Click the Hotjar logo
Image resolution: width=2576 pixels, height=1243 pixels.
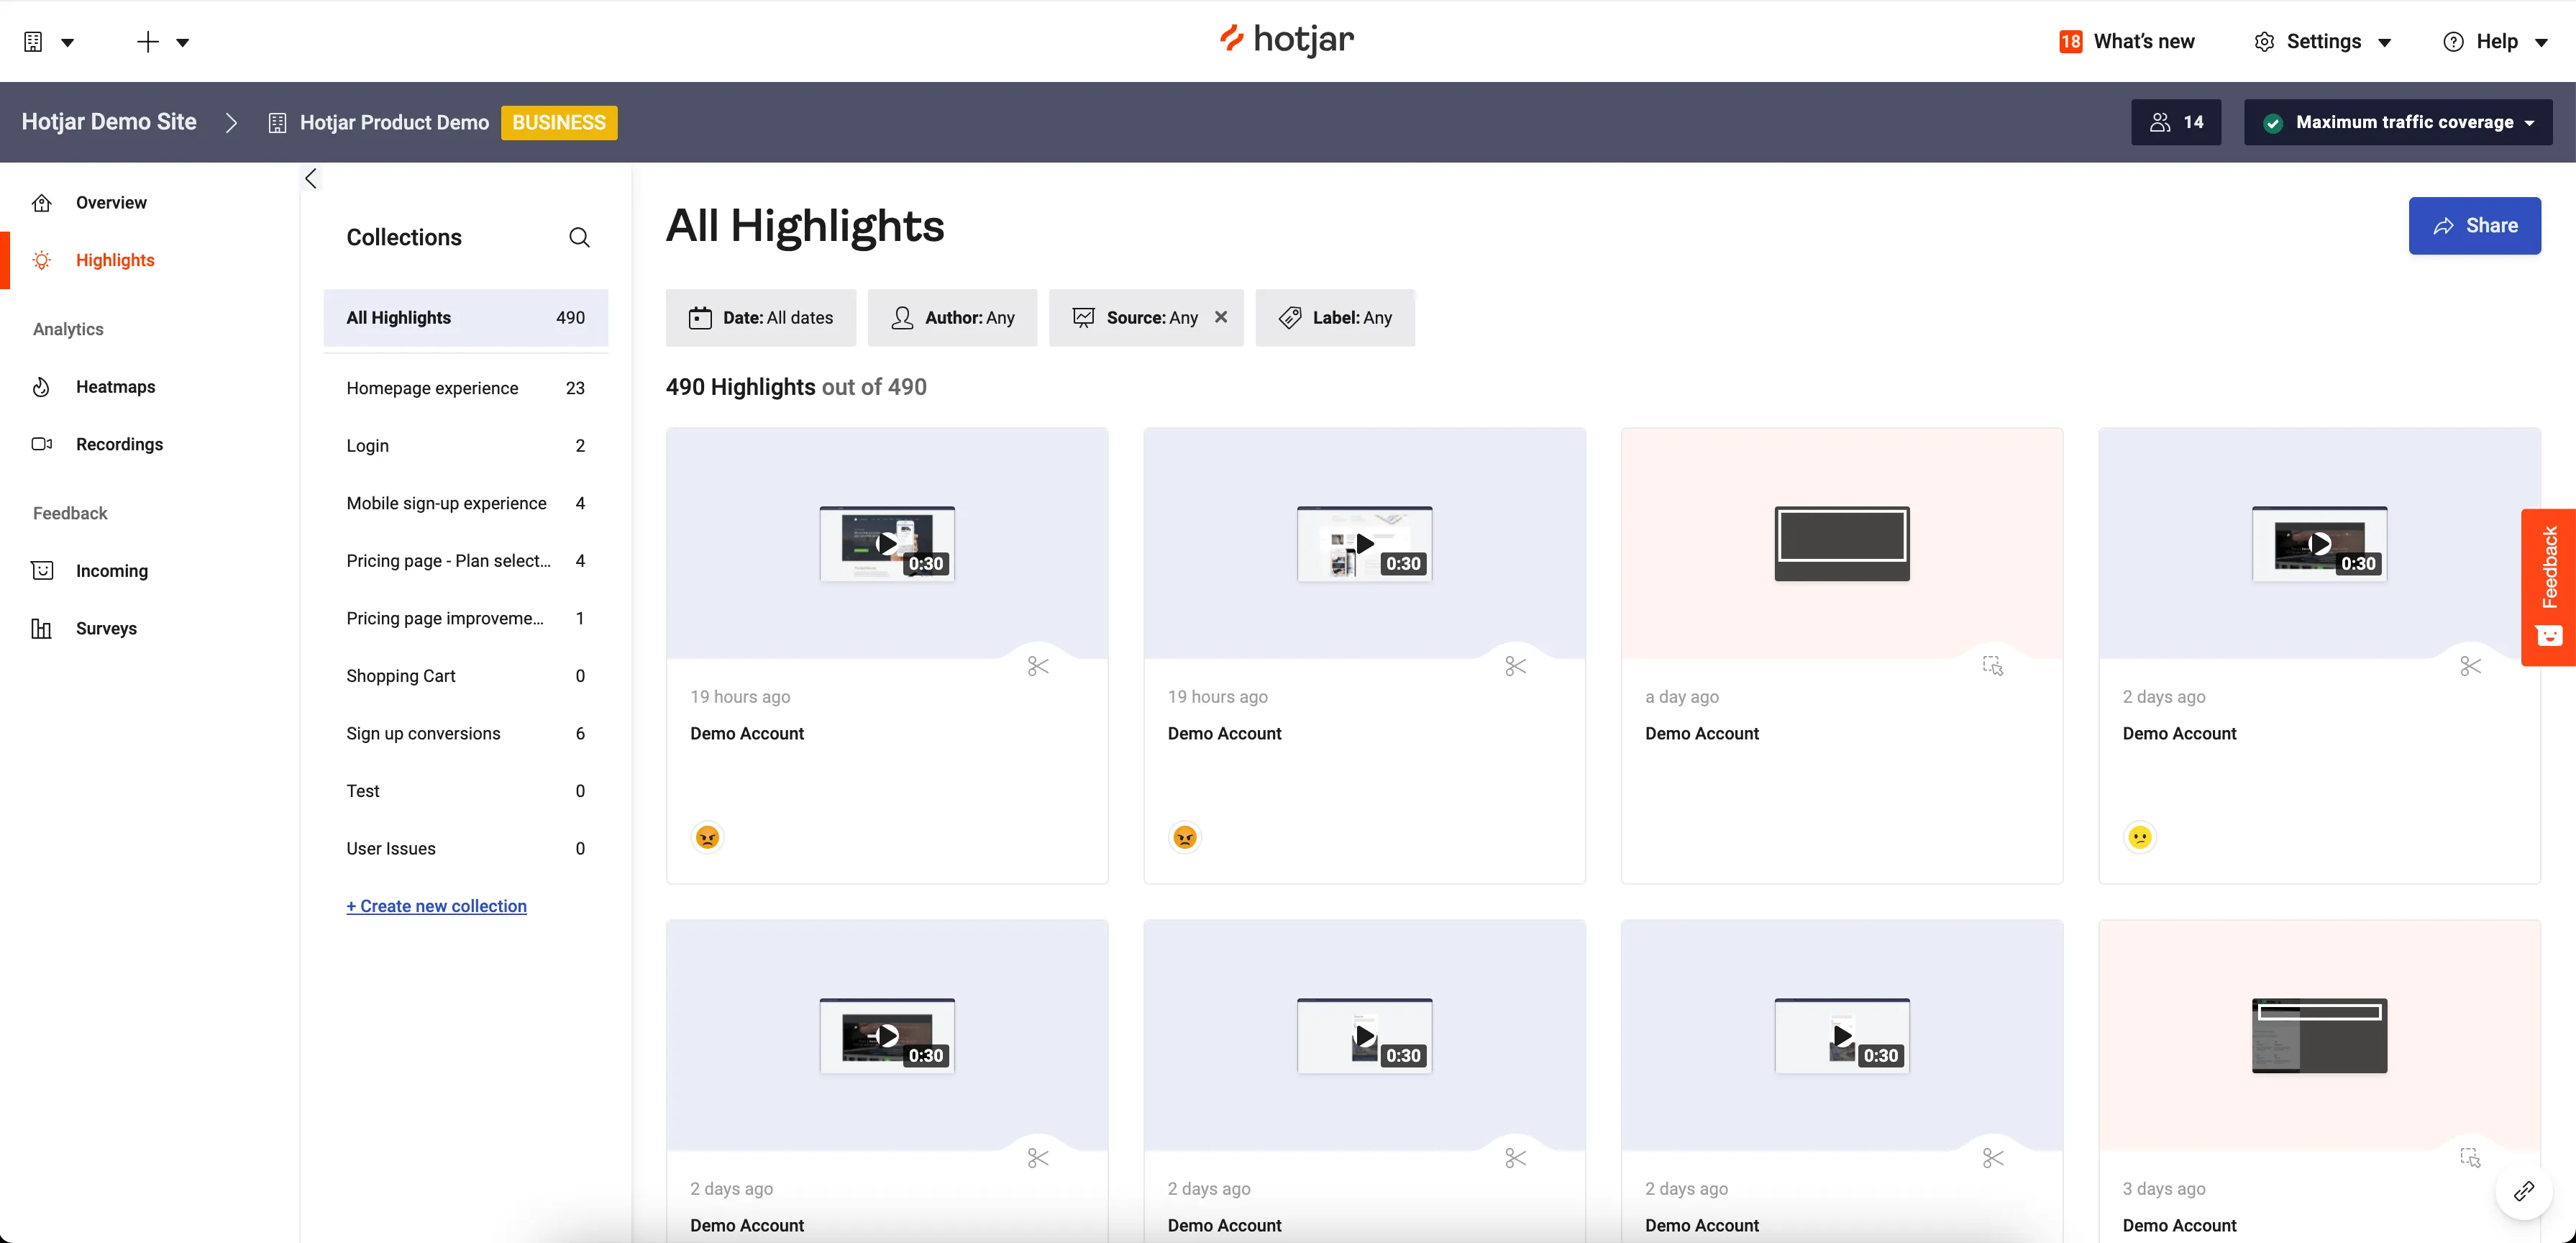(1287, 40)
